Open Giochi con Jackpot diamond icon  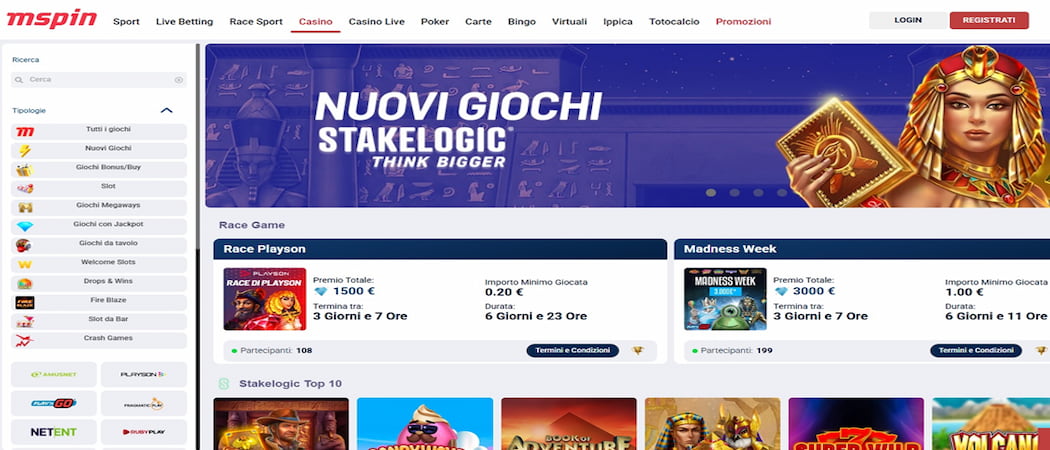pos(25,227)
